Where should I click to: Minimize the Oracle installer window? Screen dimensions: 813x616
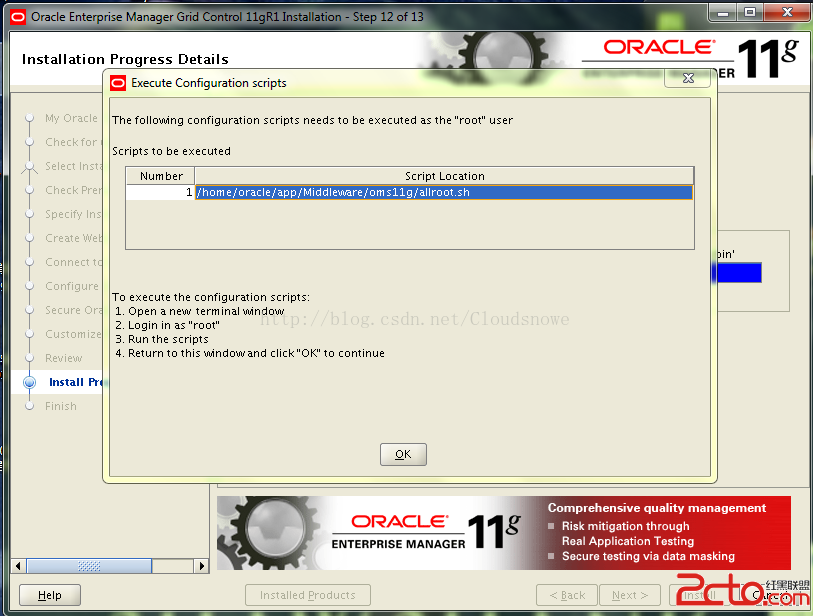pos(723,13)
